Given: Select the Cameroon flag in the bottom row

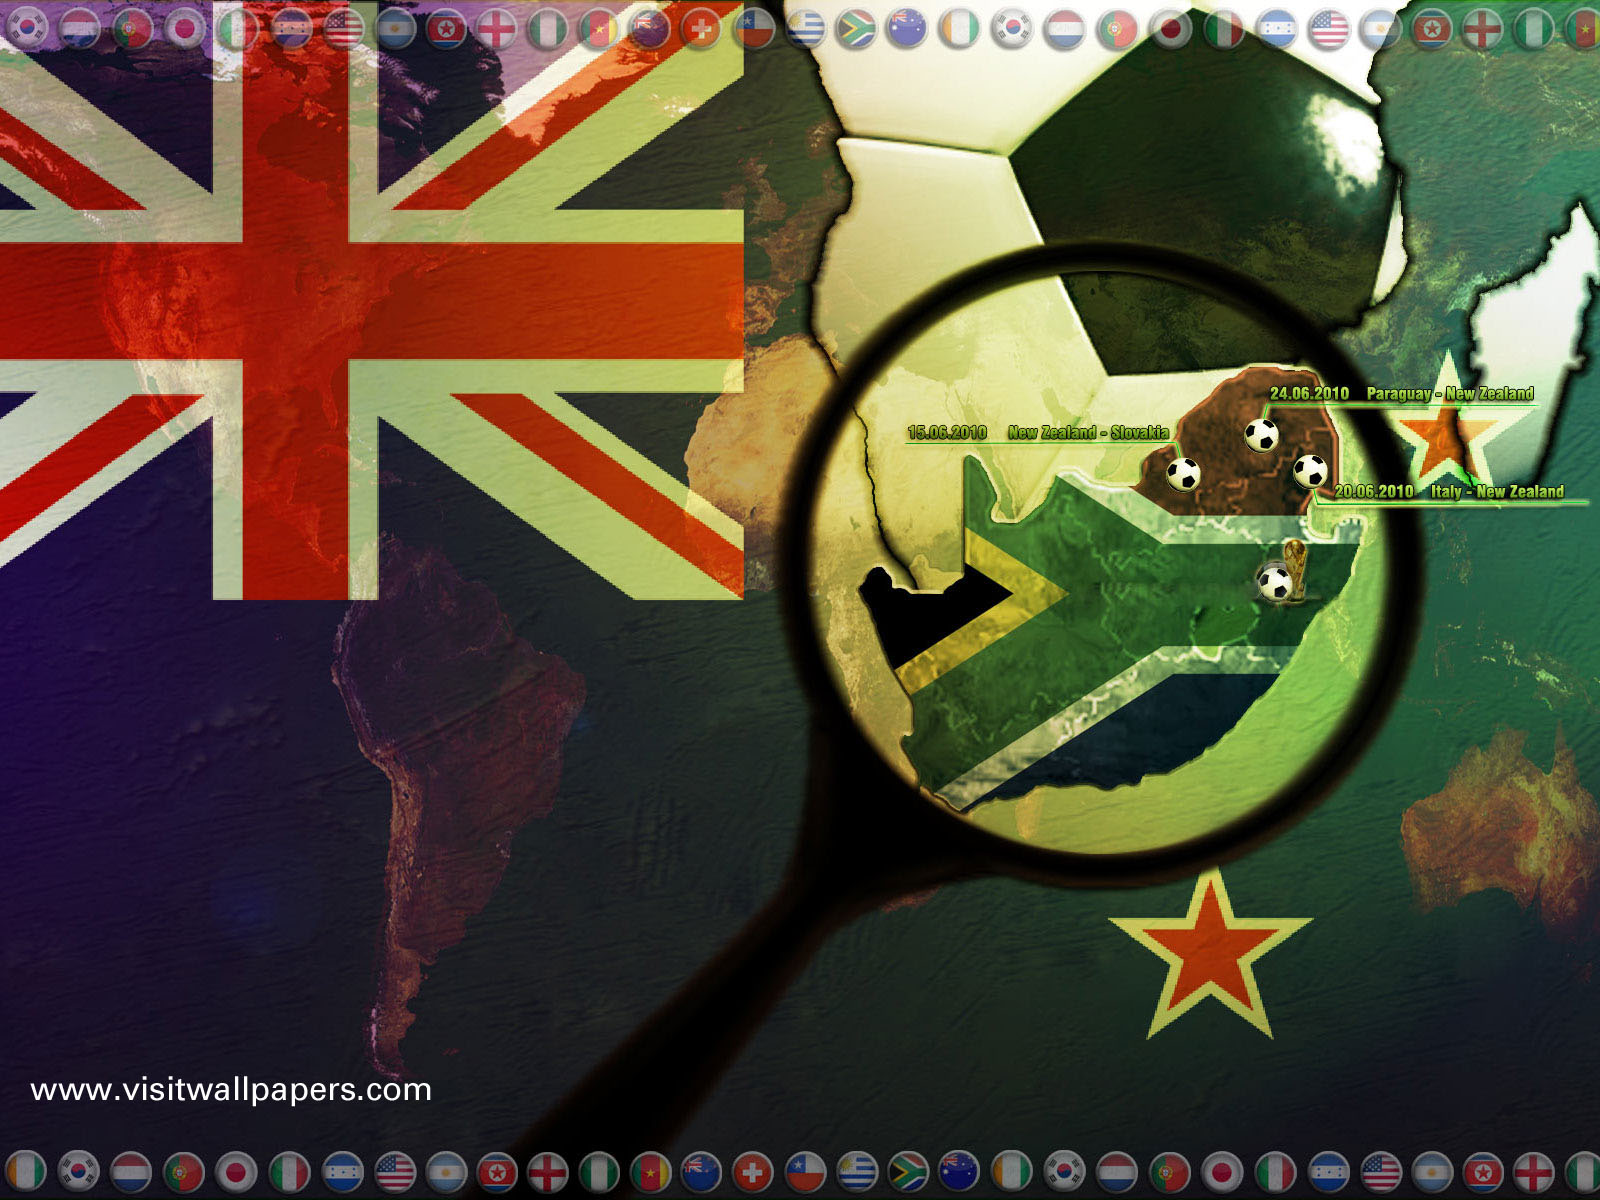Looking at the screenshot, I should click(650, 1171).
